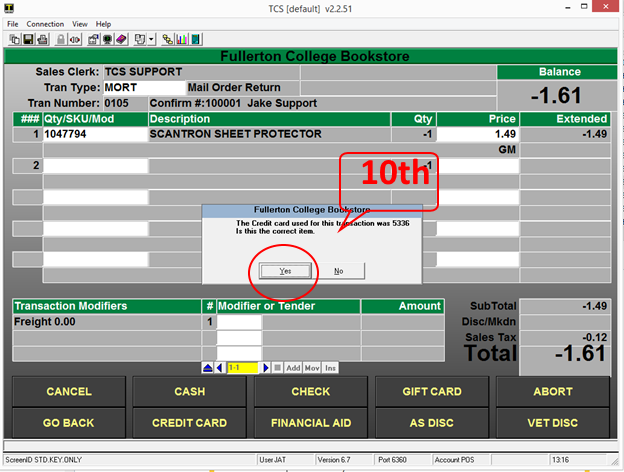Click the CHECK tender button
624x472 pixels.
310,392
